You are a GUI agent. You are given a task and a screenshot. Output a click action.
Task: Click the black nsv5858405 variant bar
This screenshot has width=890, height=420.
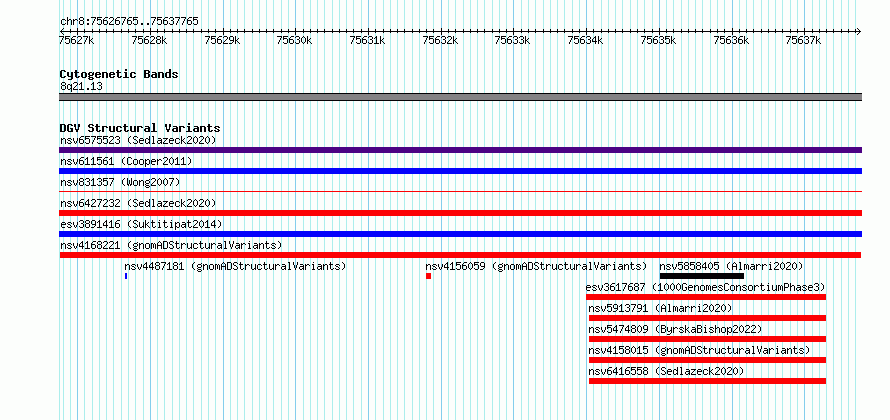702,276
